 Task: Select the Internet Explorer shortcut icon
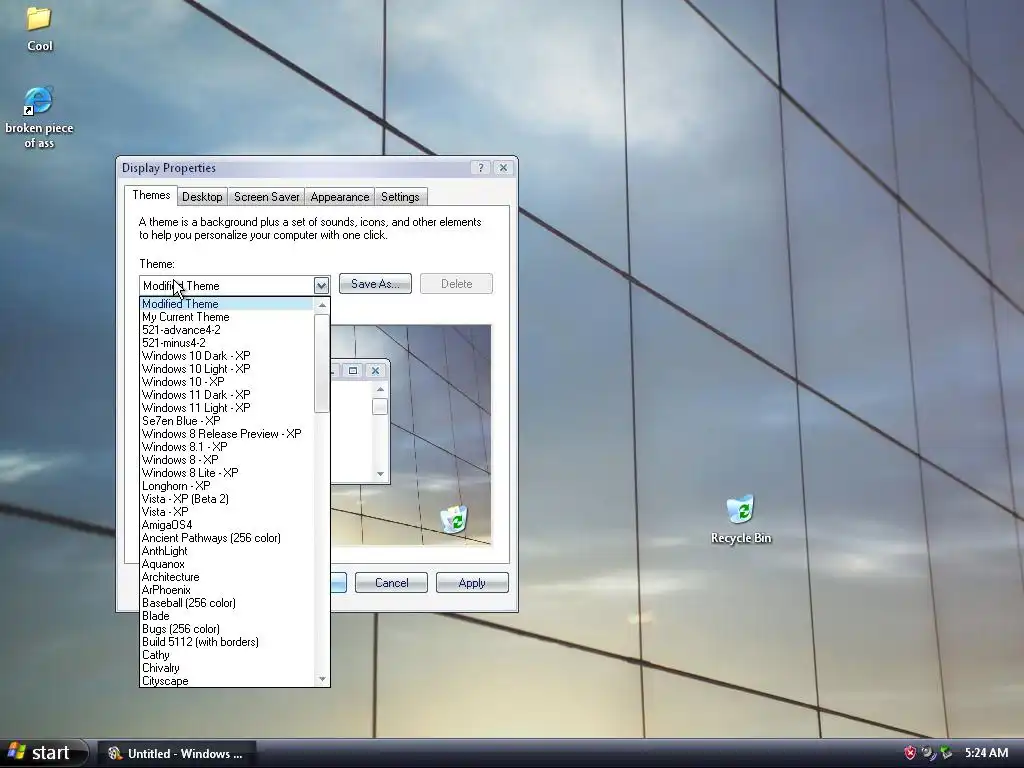(39, 101)
